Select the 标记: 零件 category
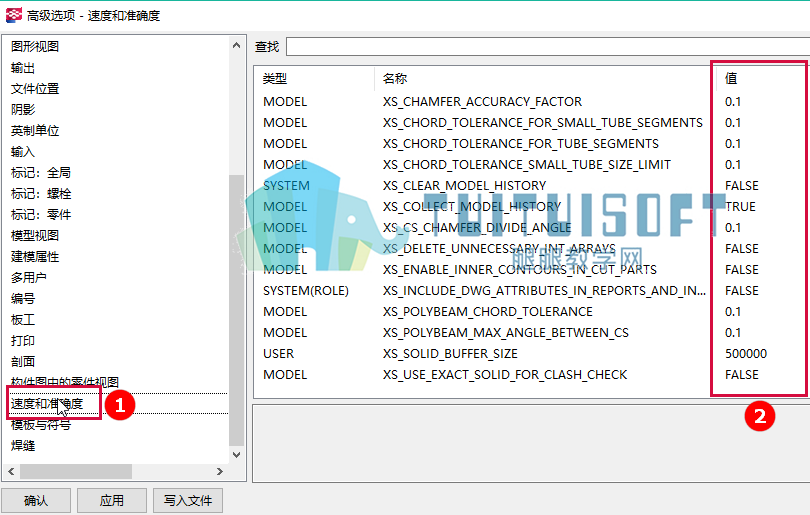810x515 pixels. 41,214
